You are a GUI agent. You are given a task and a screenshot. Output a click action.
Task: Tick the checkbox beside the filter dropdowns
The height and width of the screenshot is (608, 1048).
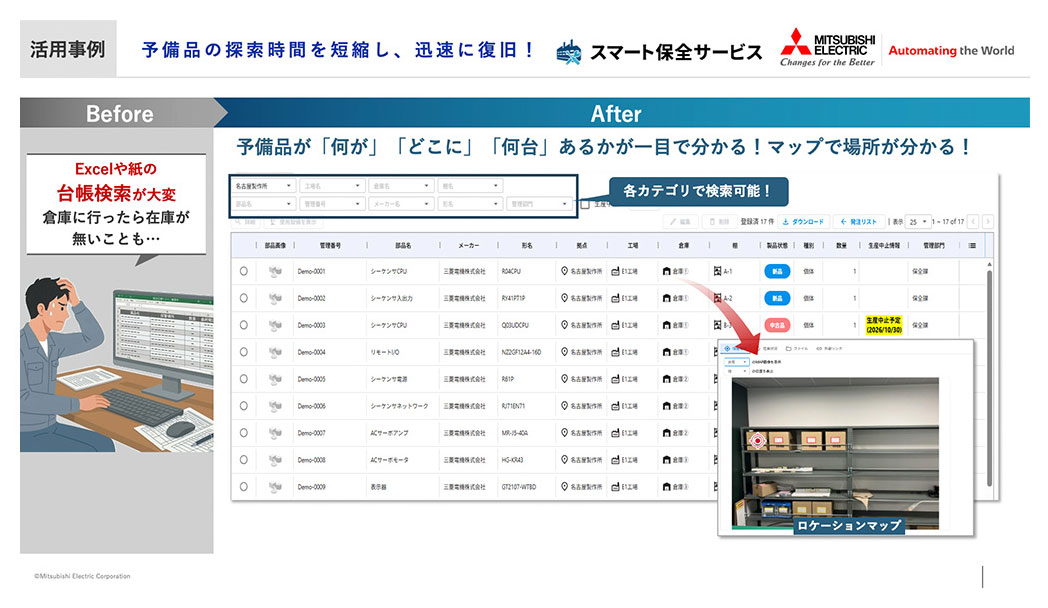point(585,204)
